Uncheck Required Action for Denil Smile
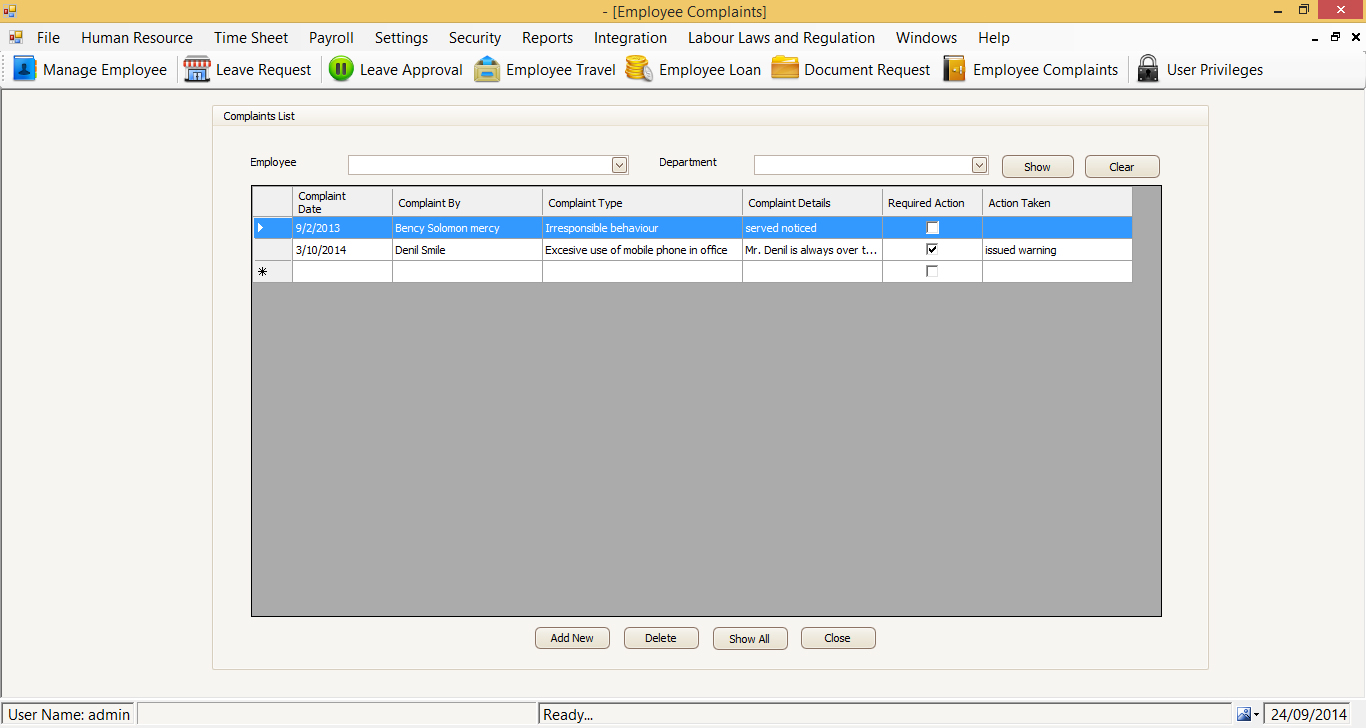This screenshot has width=1366, height=728. pyautogui.click(x=932, y=250)
